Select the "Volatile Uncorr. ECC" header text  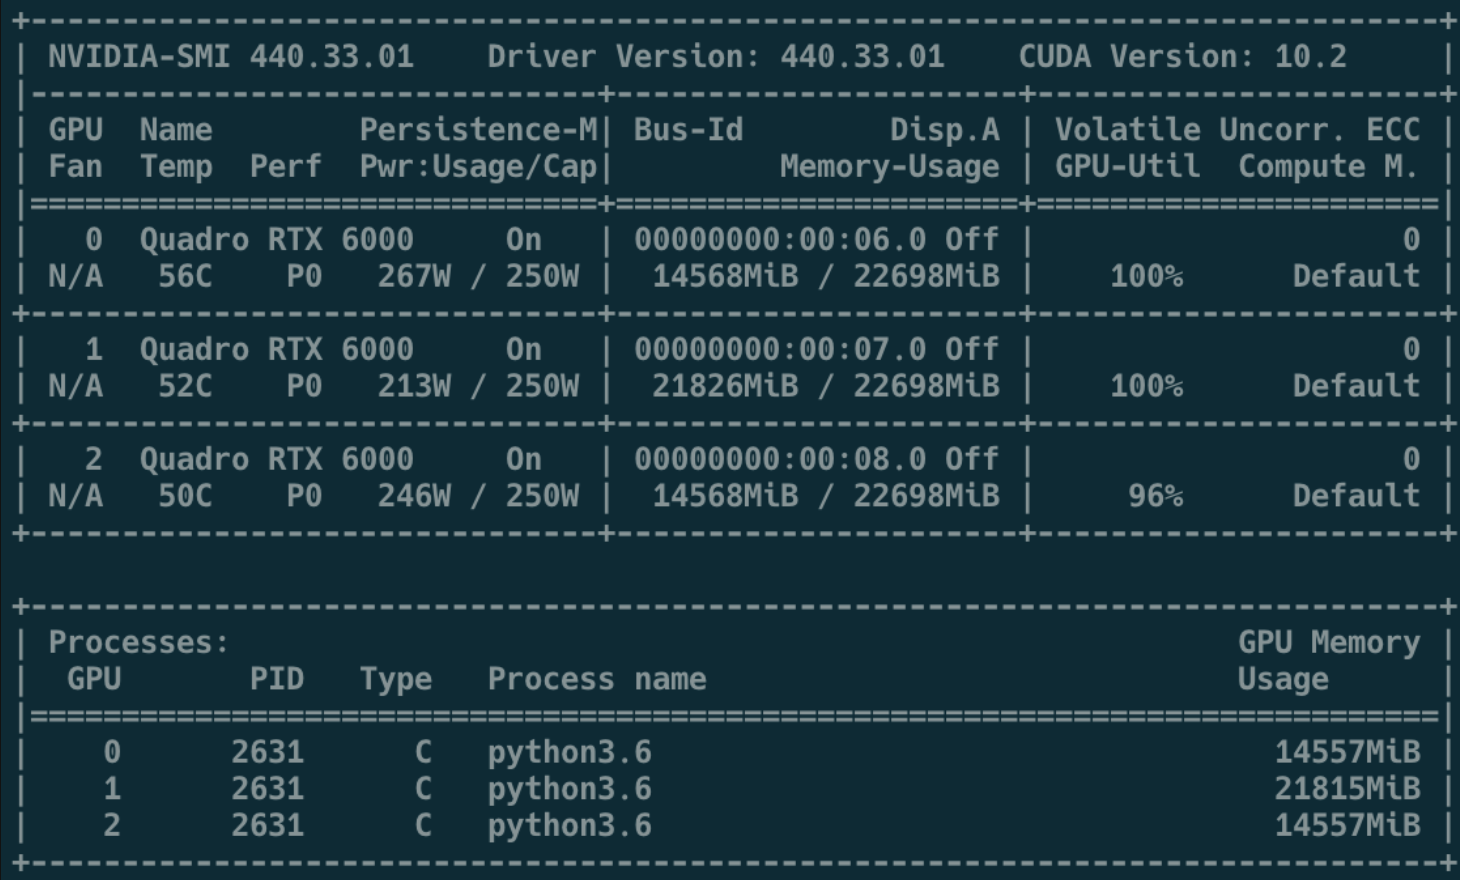(1237, 129)
